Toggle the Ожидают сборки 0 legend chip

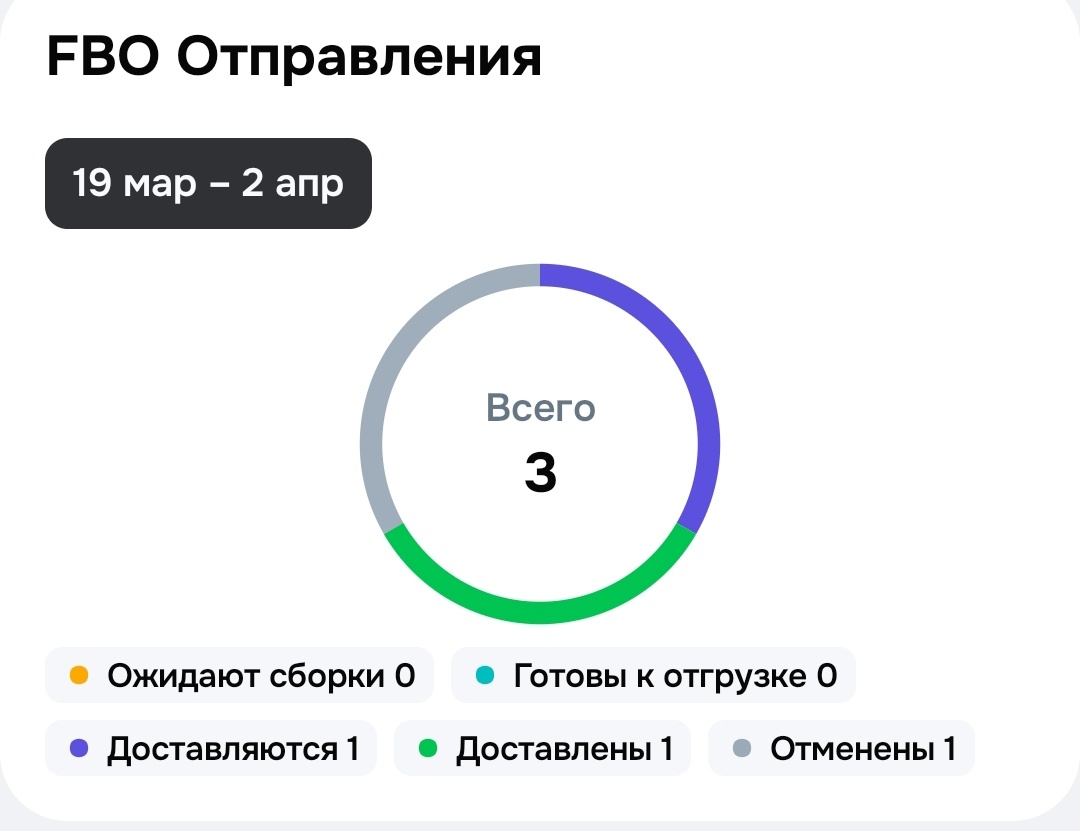tap(240, 674)
